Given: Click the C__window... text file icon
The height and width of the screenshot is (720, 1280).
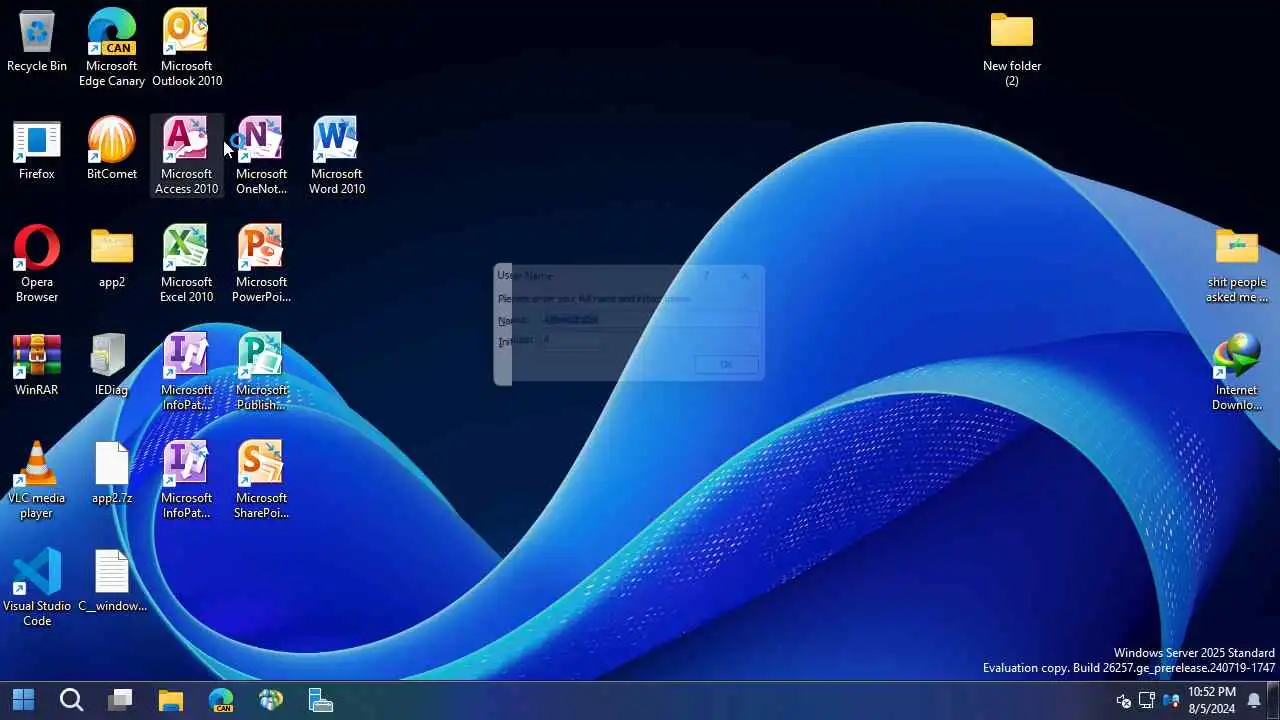Looking at the screenshot, I should coord(112,582).
